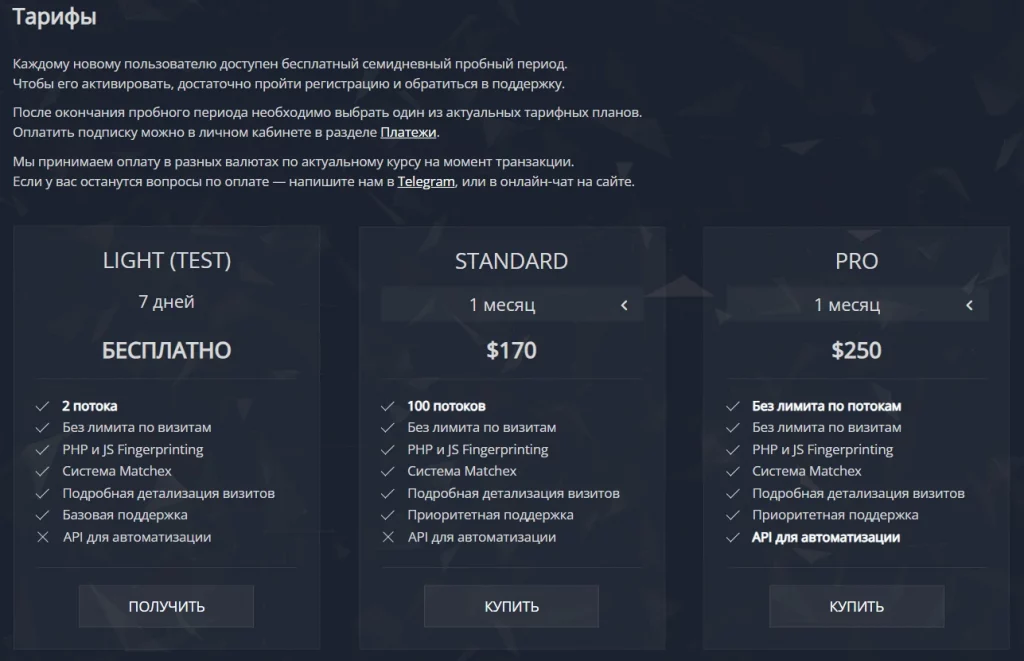1024x661 pixels.
Task: Click the '$250' PRO price
Action: (856, 350)
